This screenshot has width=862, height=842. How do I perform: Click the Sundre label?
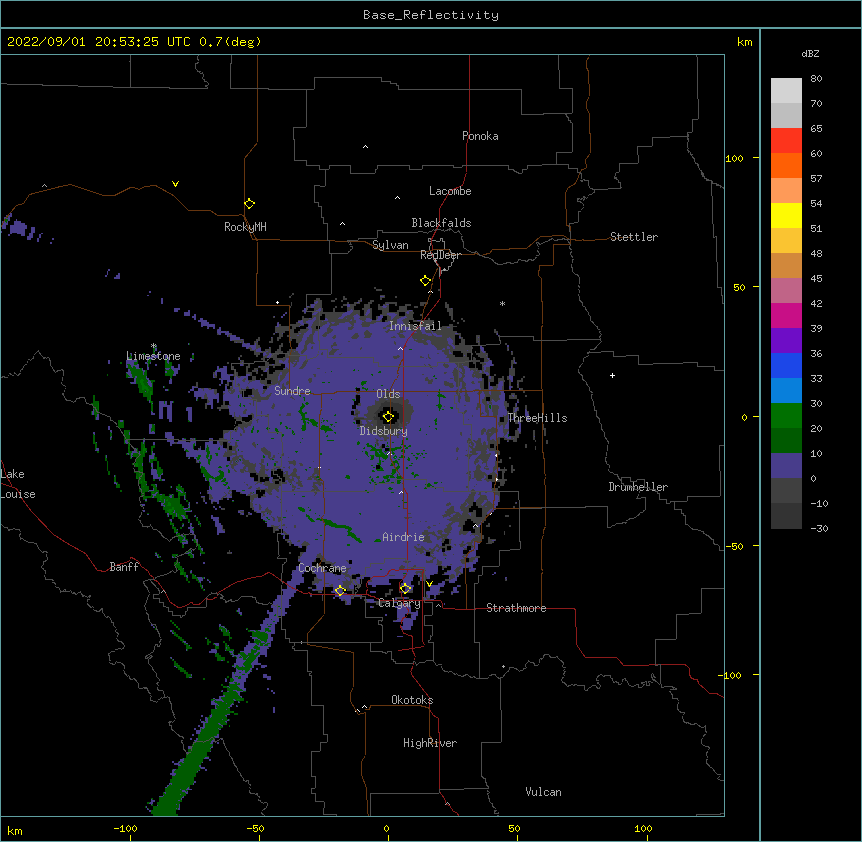292,391
